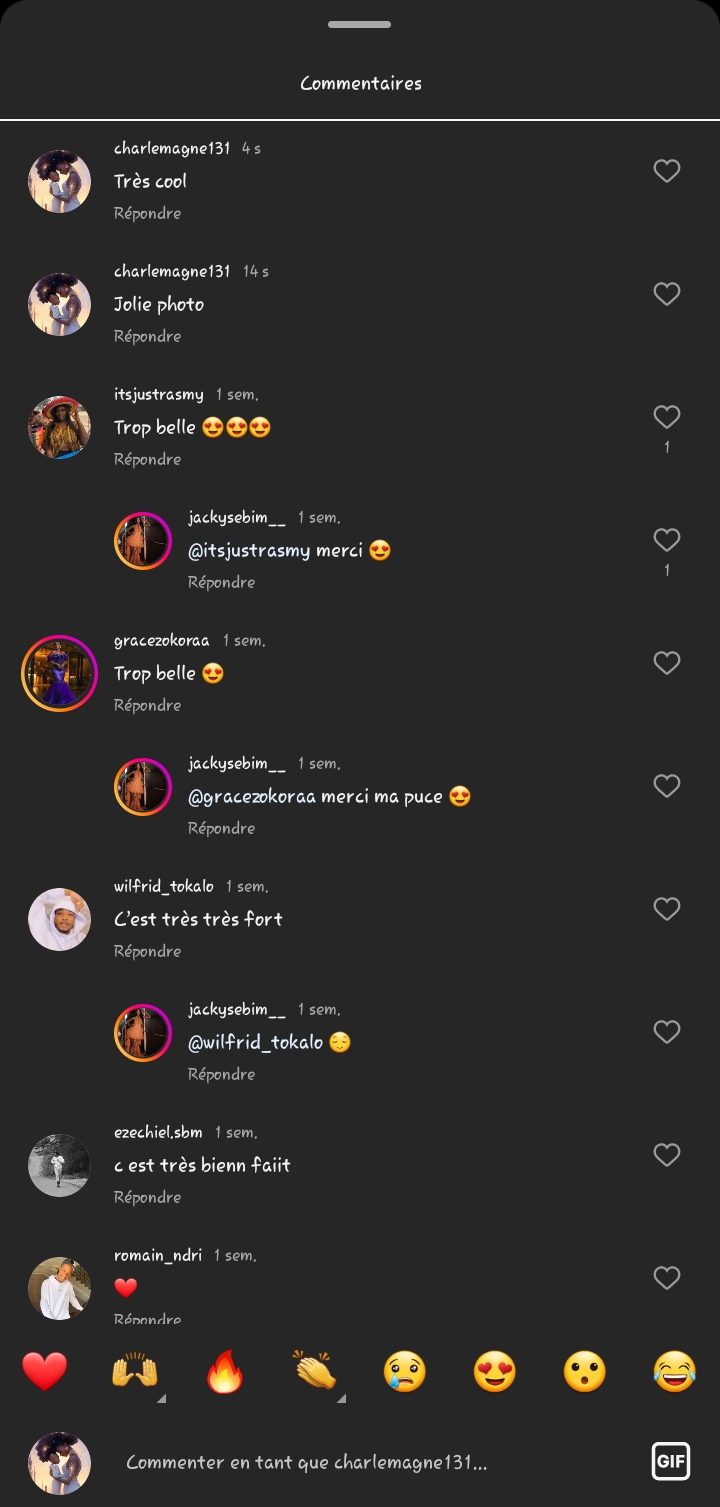
Task: Tap the laughing tears emoji
Action: tap(674, 1371)
